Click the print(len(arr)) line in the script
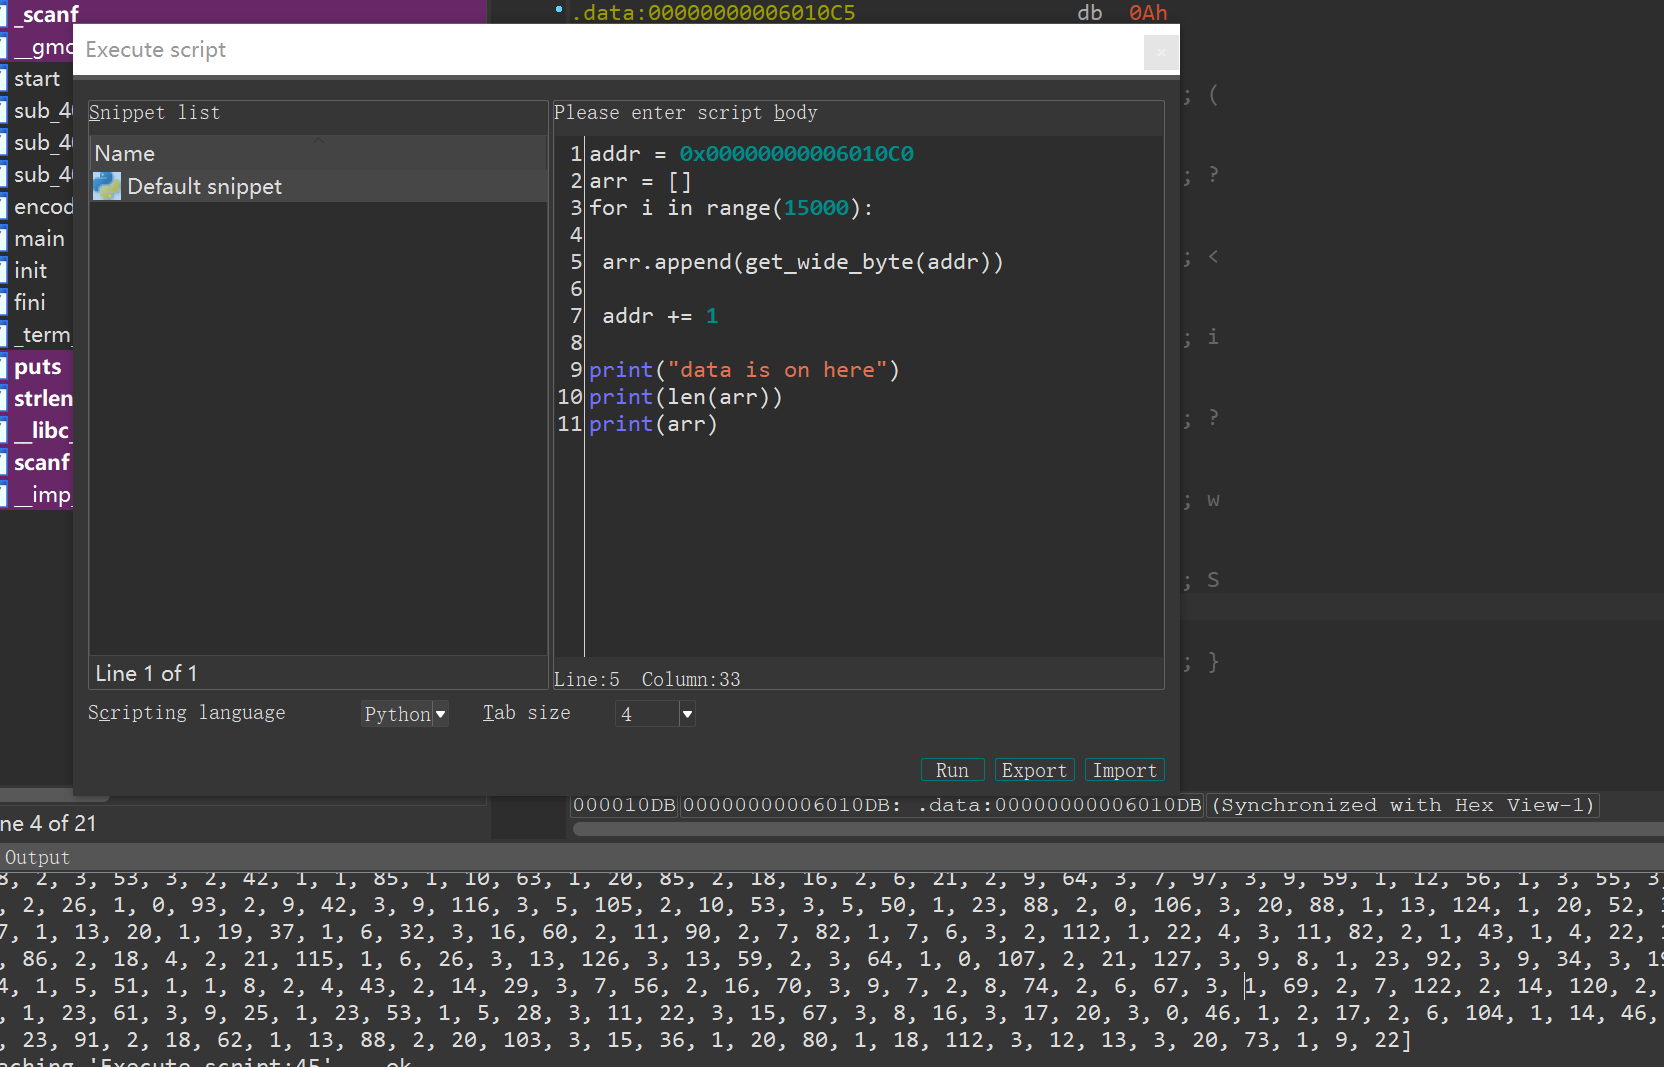Viewport: 1664px width, 1067px height. pyautogui.click(x=685, y=397)
